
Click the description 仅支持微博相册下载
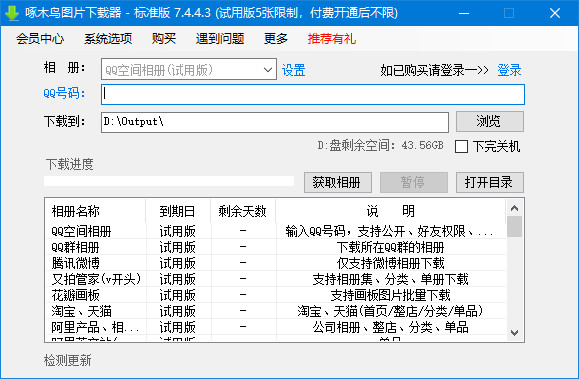[x=390, y=263]
